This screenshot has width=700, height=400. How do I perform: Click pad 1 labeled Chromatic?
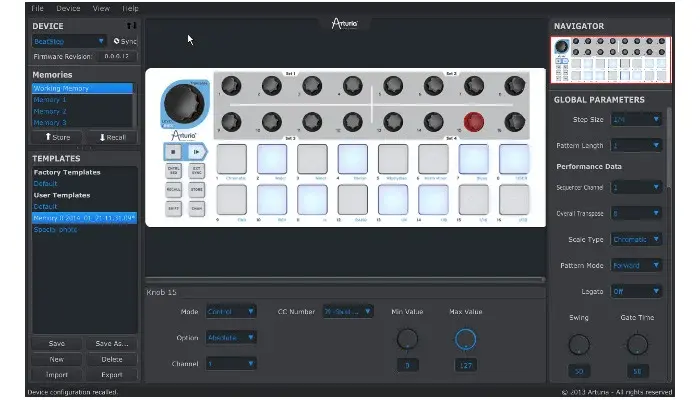point(233,158)
